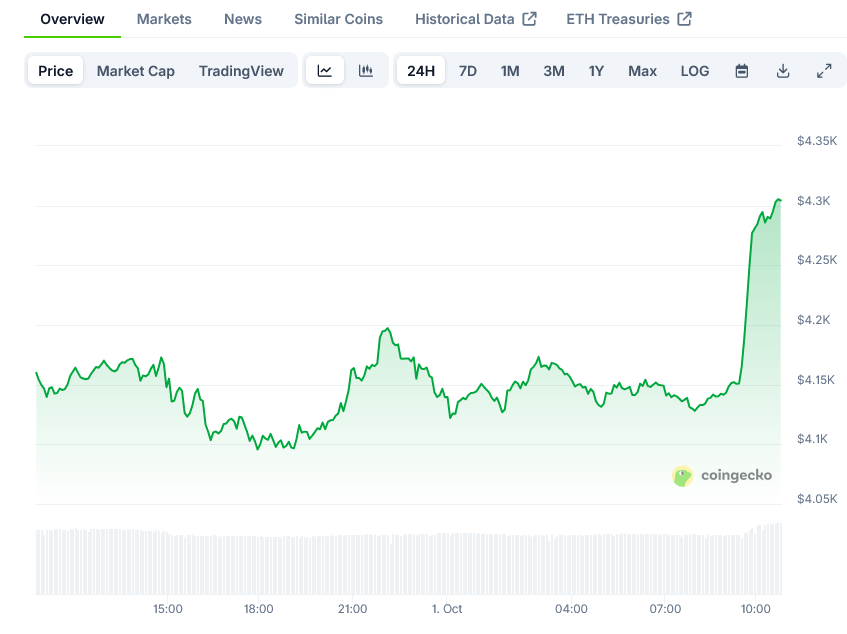Click the download chart icon
The width and height of the screenshot is (847, 634).
click(x=783, y=70)
